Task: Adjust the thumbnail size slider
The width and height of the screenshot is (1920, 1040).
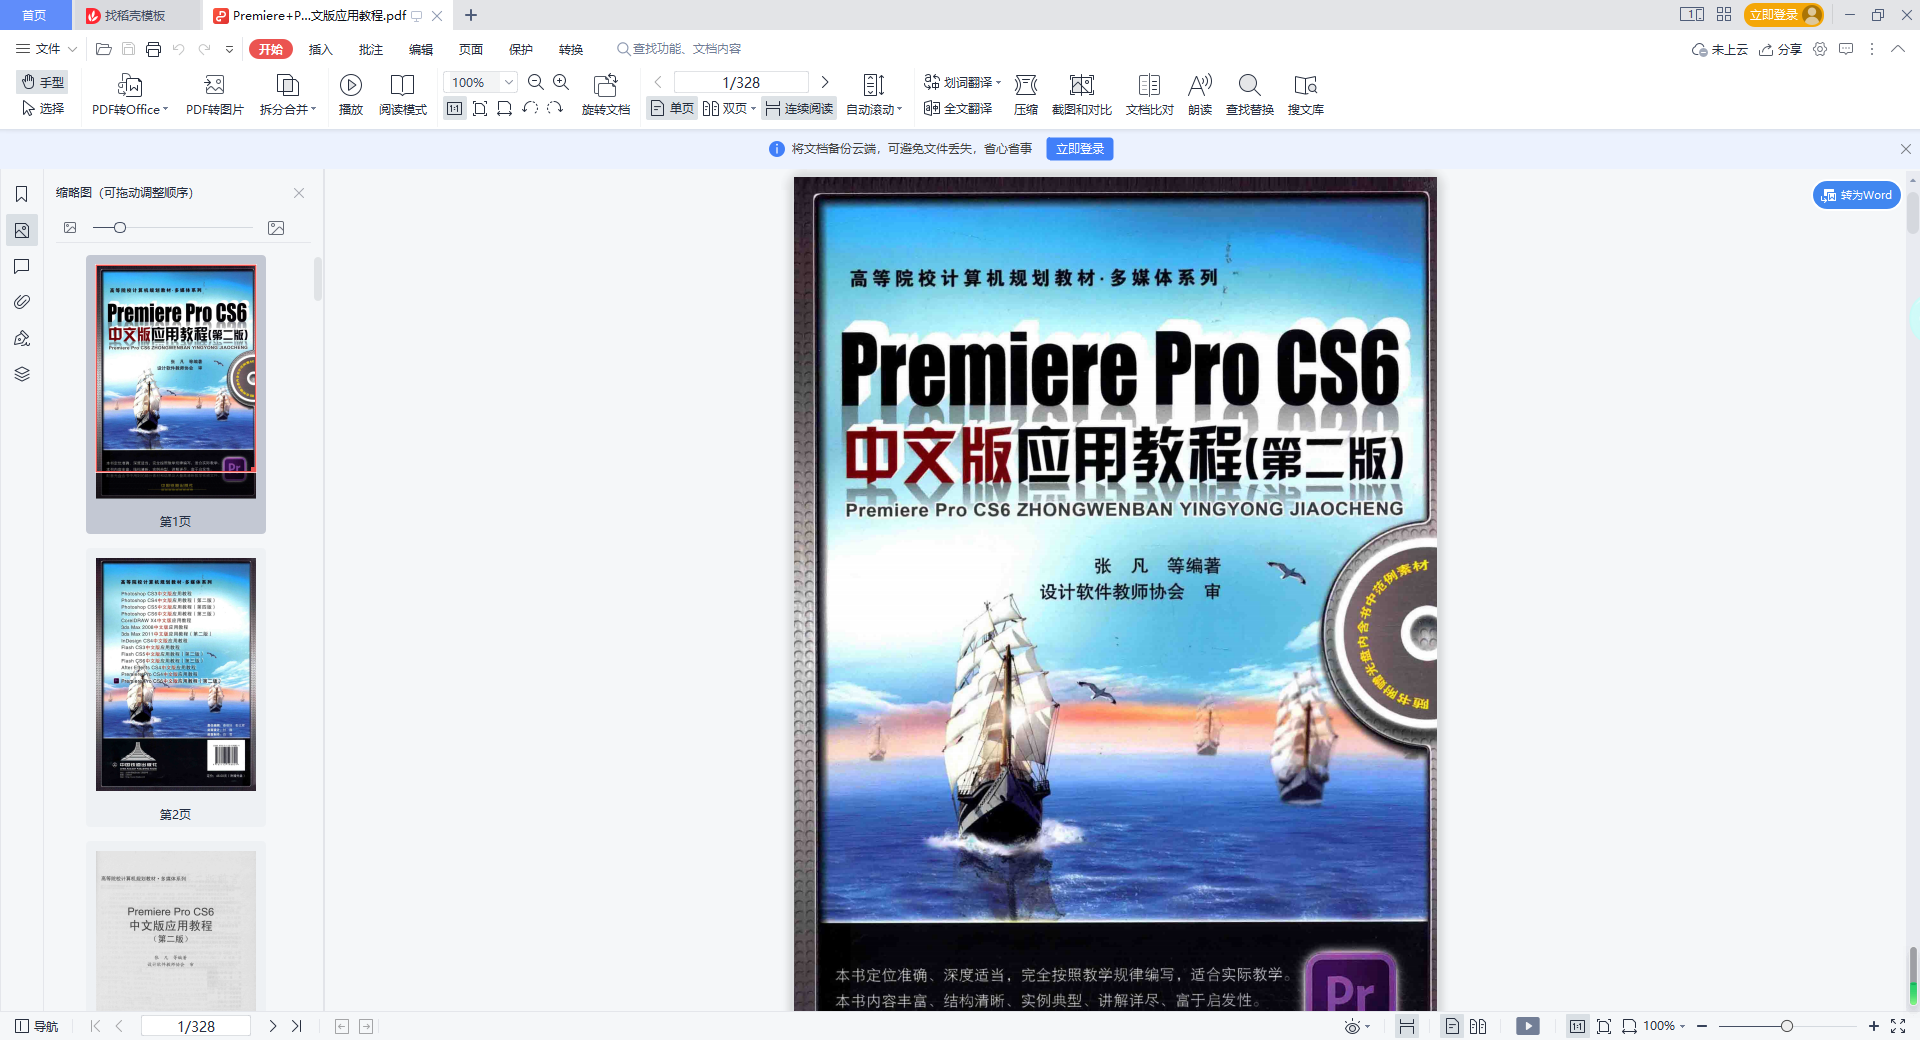Action: [x=119, y=228]
